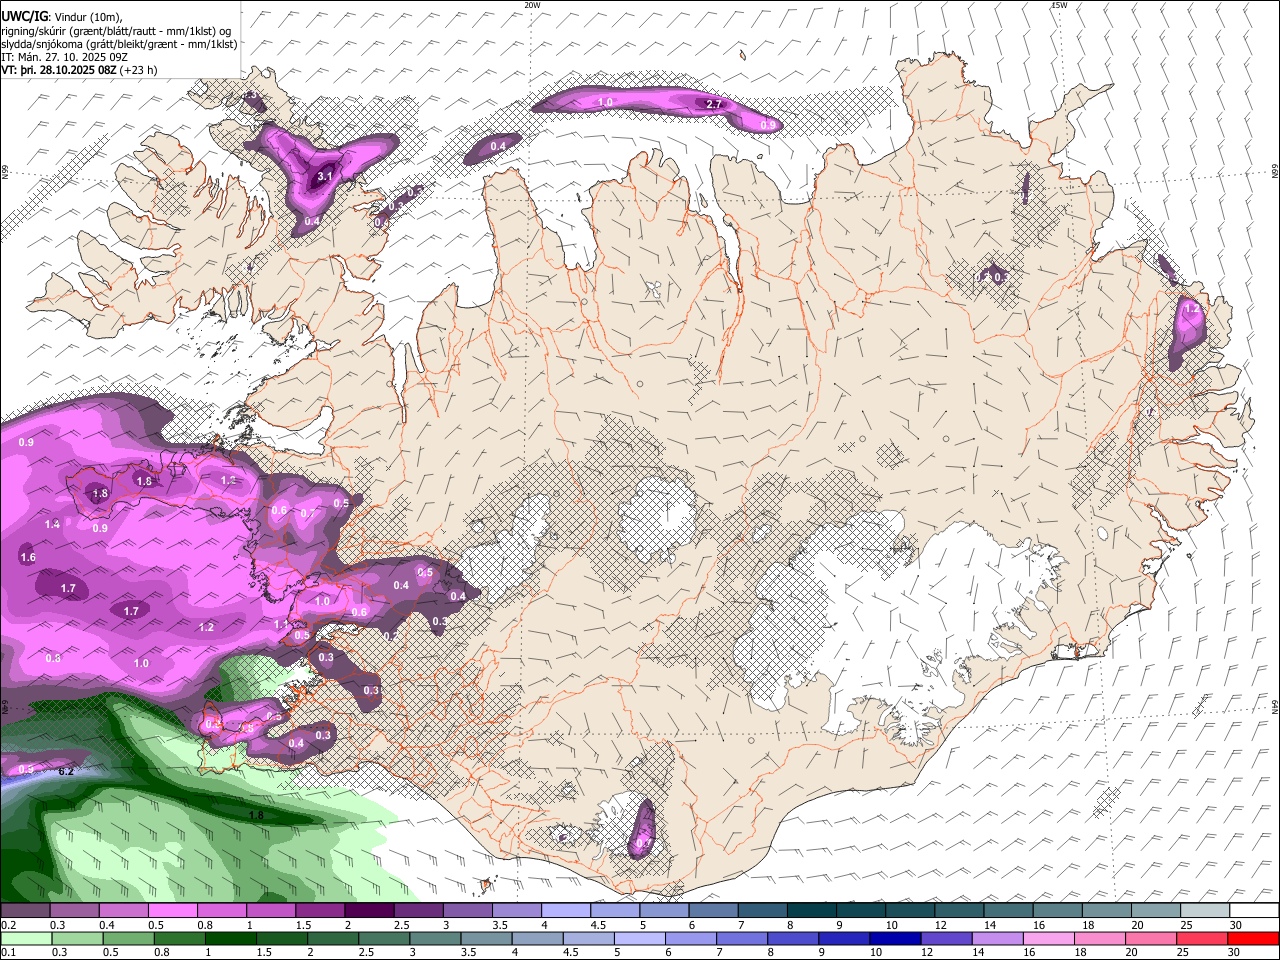
Task: Click the 2.7 value off the north coast
Action: (x=714, y=104)
